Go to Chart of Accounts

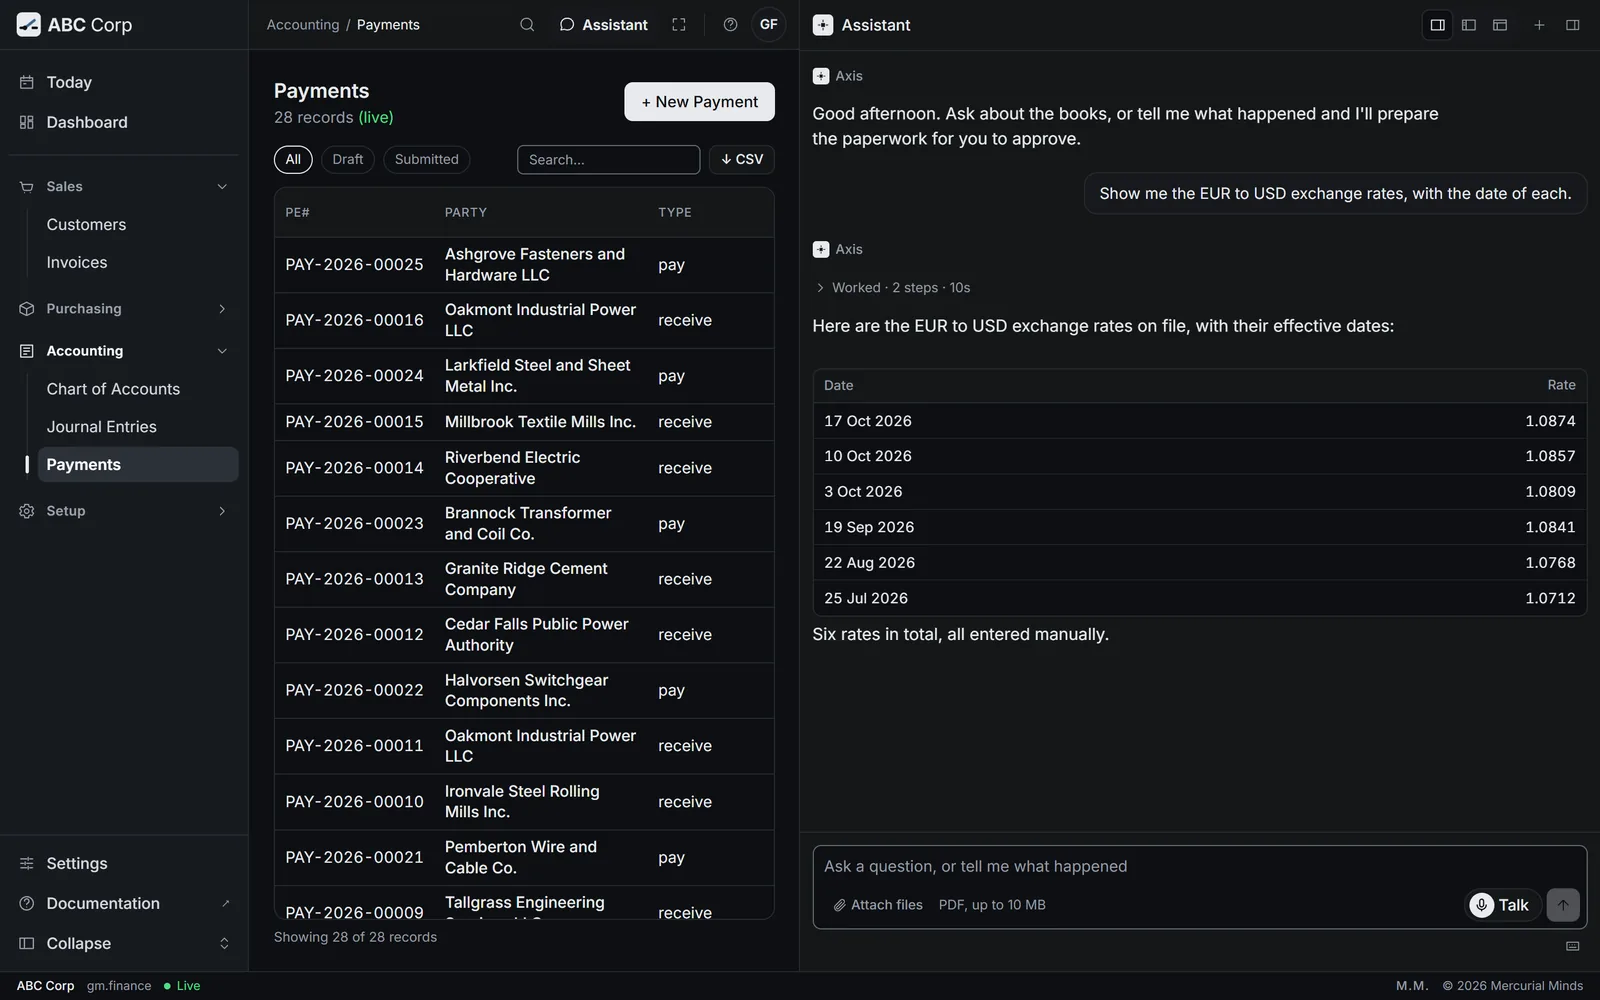pos(138,389)
